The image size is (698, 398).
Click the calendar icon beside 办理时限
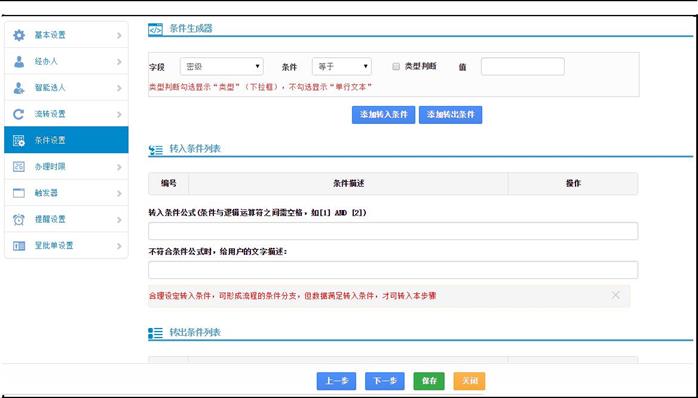point(19,167)
